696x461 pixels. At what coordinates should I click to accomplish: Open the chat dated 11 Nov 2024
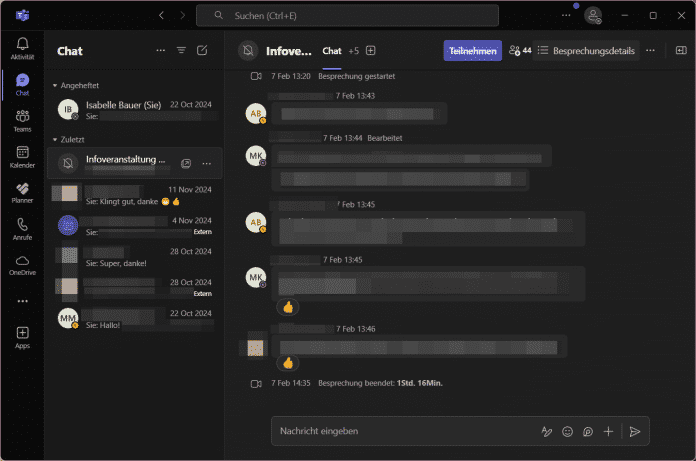coord(134,195)
